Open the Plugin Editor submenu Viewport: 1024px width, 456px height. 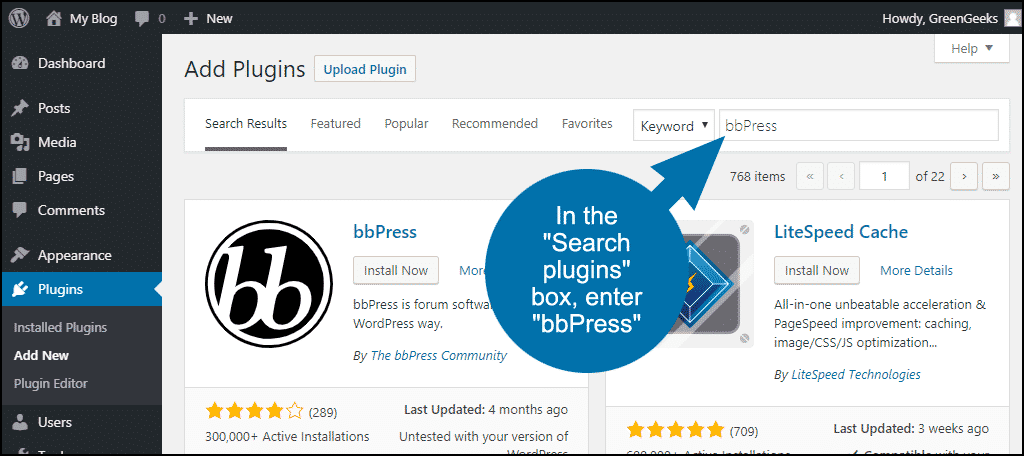[50, 383]
